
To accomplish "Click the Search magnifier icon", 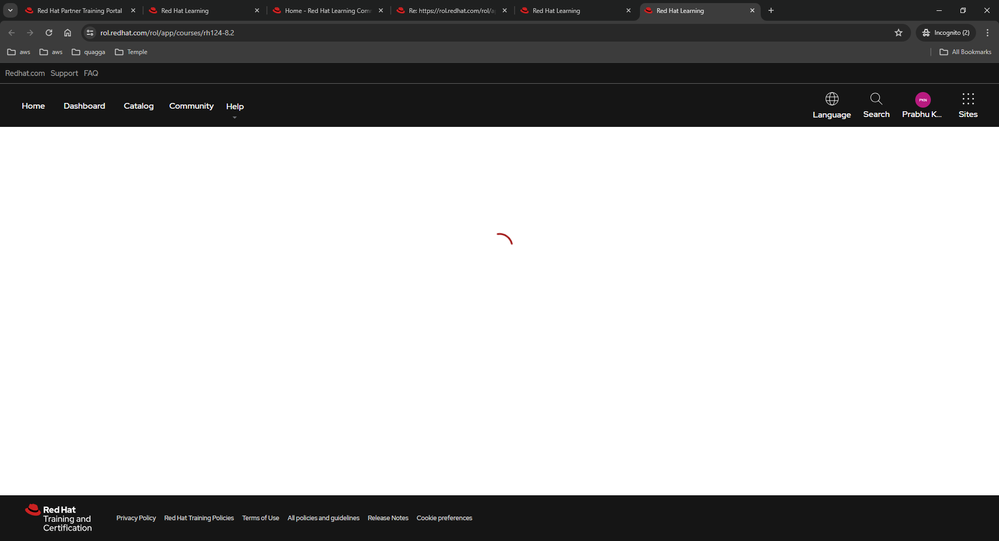I will 876,99.
